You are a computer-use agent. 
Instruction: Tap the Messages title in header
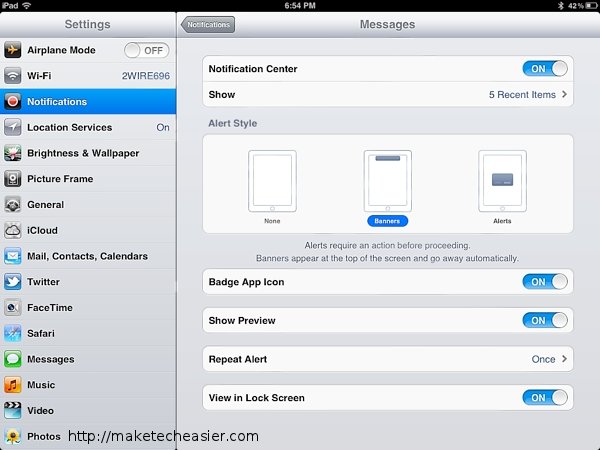click(387, 24)
